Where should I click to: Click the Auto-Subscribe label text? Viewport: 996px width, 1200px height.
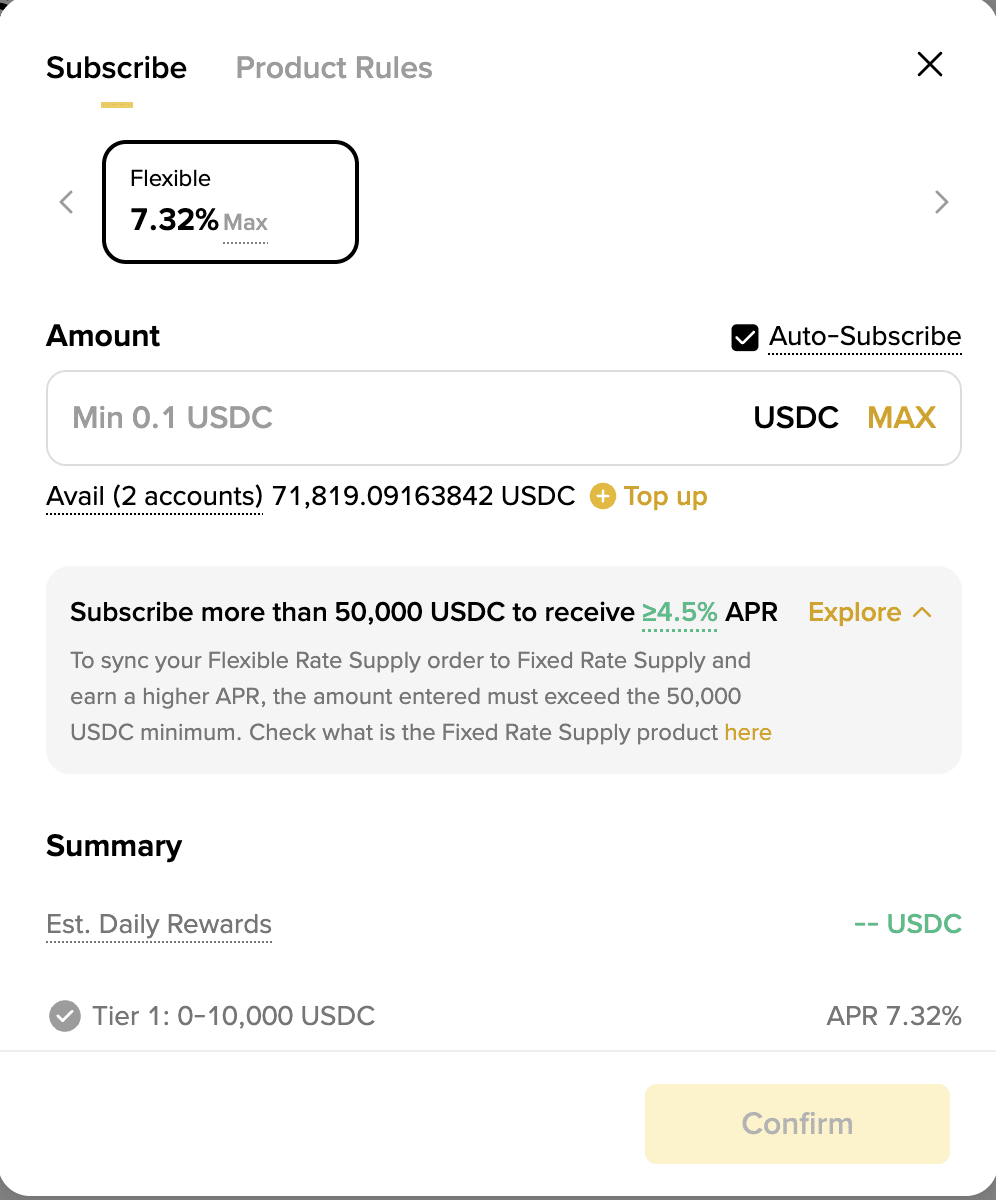[864, 337]
